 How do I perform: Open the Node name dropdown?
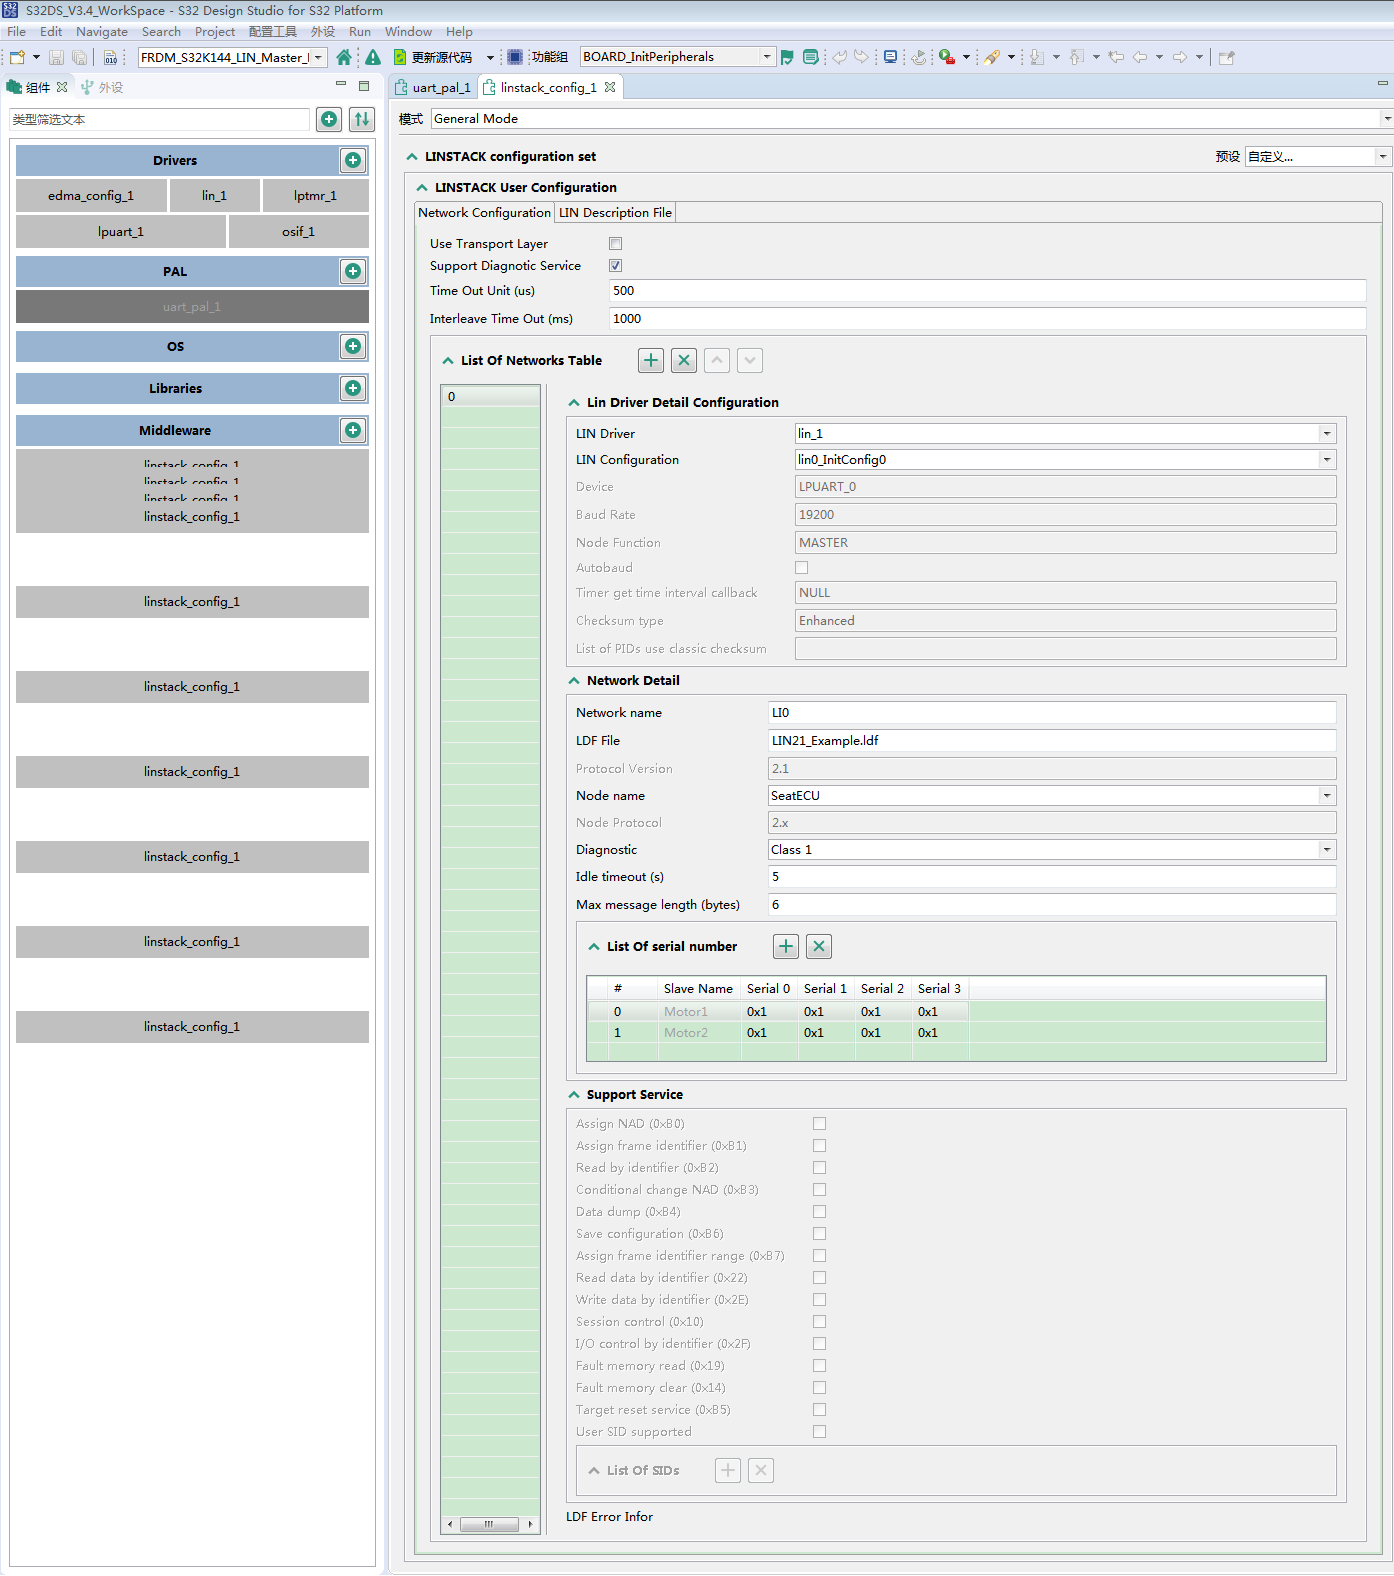1327,796
